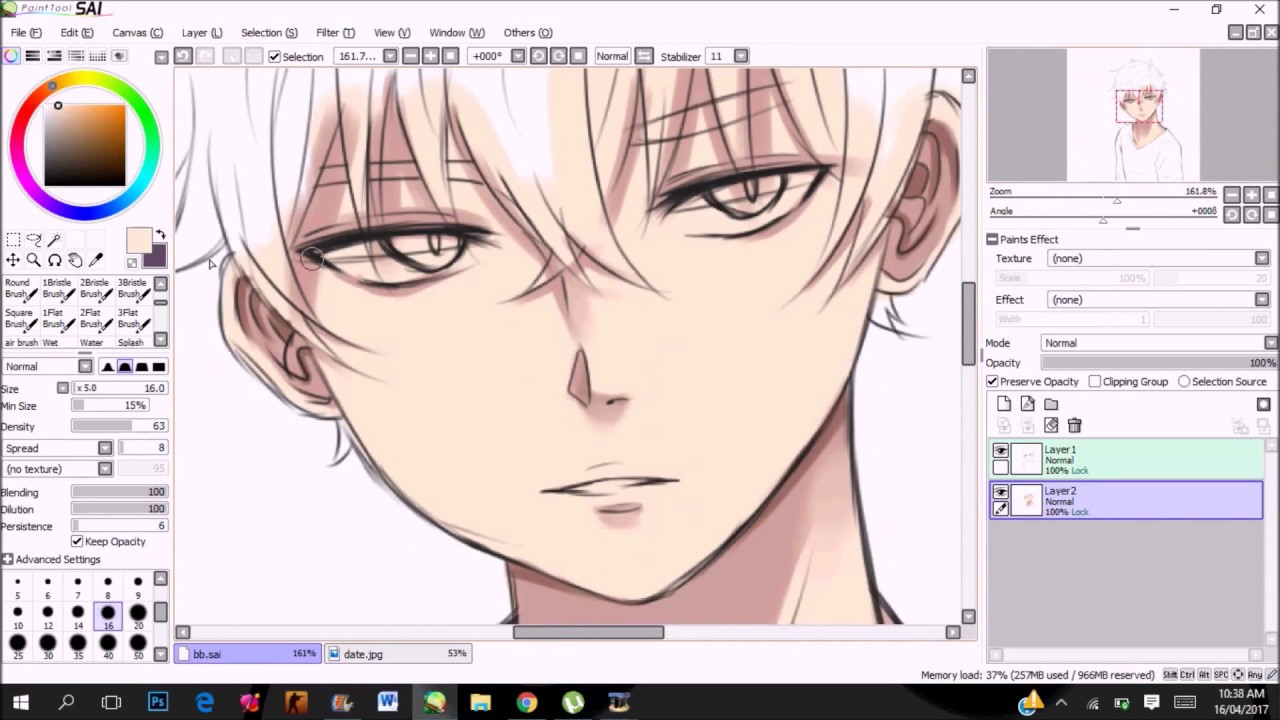Clear the layer with eraser icon

tap(1051, 425)
